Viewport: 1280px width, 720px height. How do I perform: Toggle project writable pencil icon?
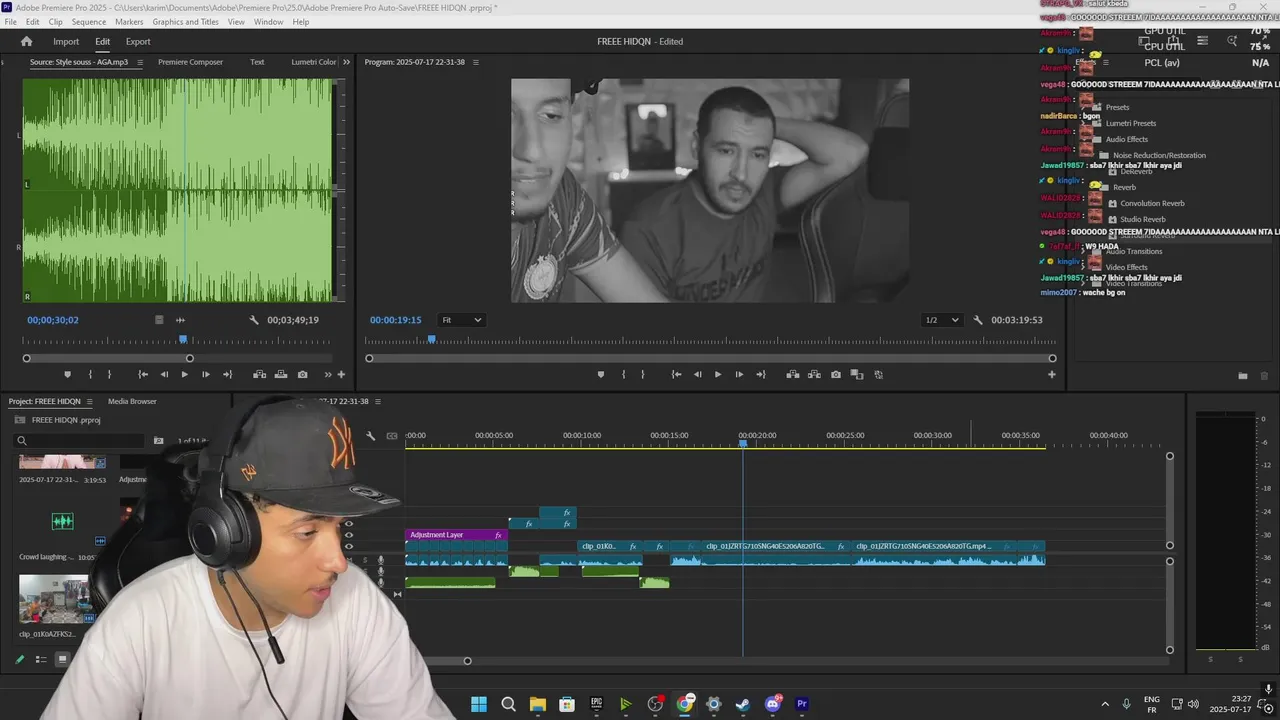point(19,659)
